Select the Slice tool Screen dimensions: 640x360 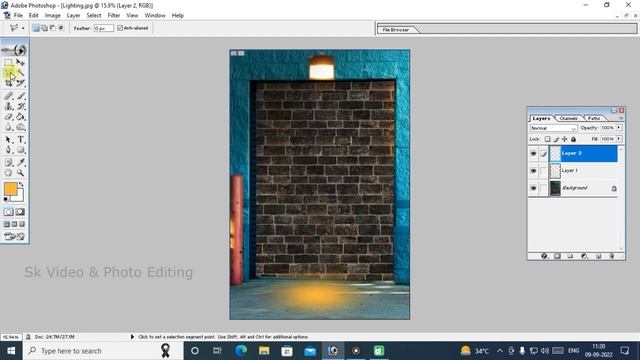pyautogui.click(x=20, y=83)
